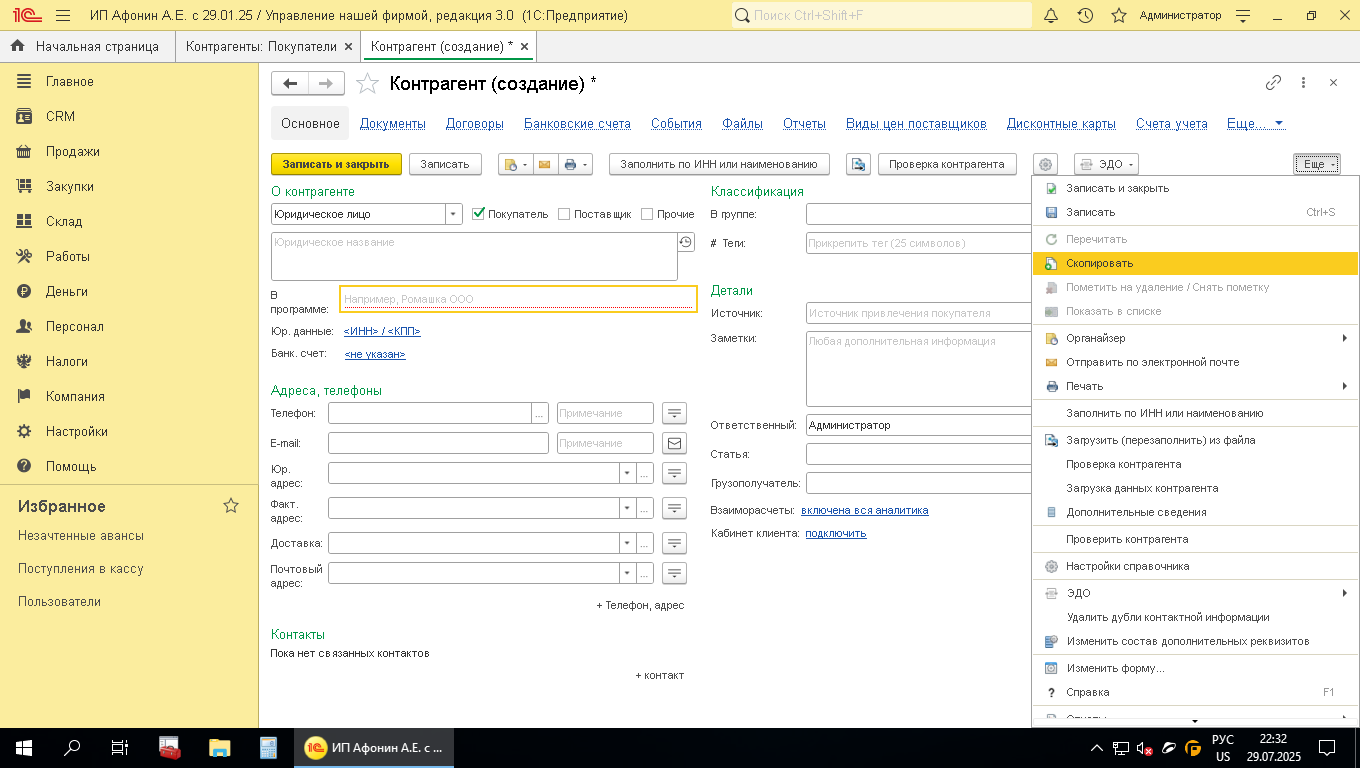Click Записать и закрыть yellow button

click(336, 164)
